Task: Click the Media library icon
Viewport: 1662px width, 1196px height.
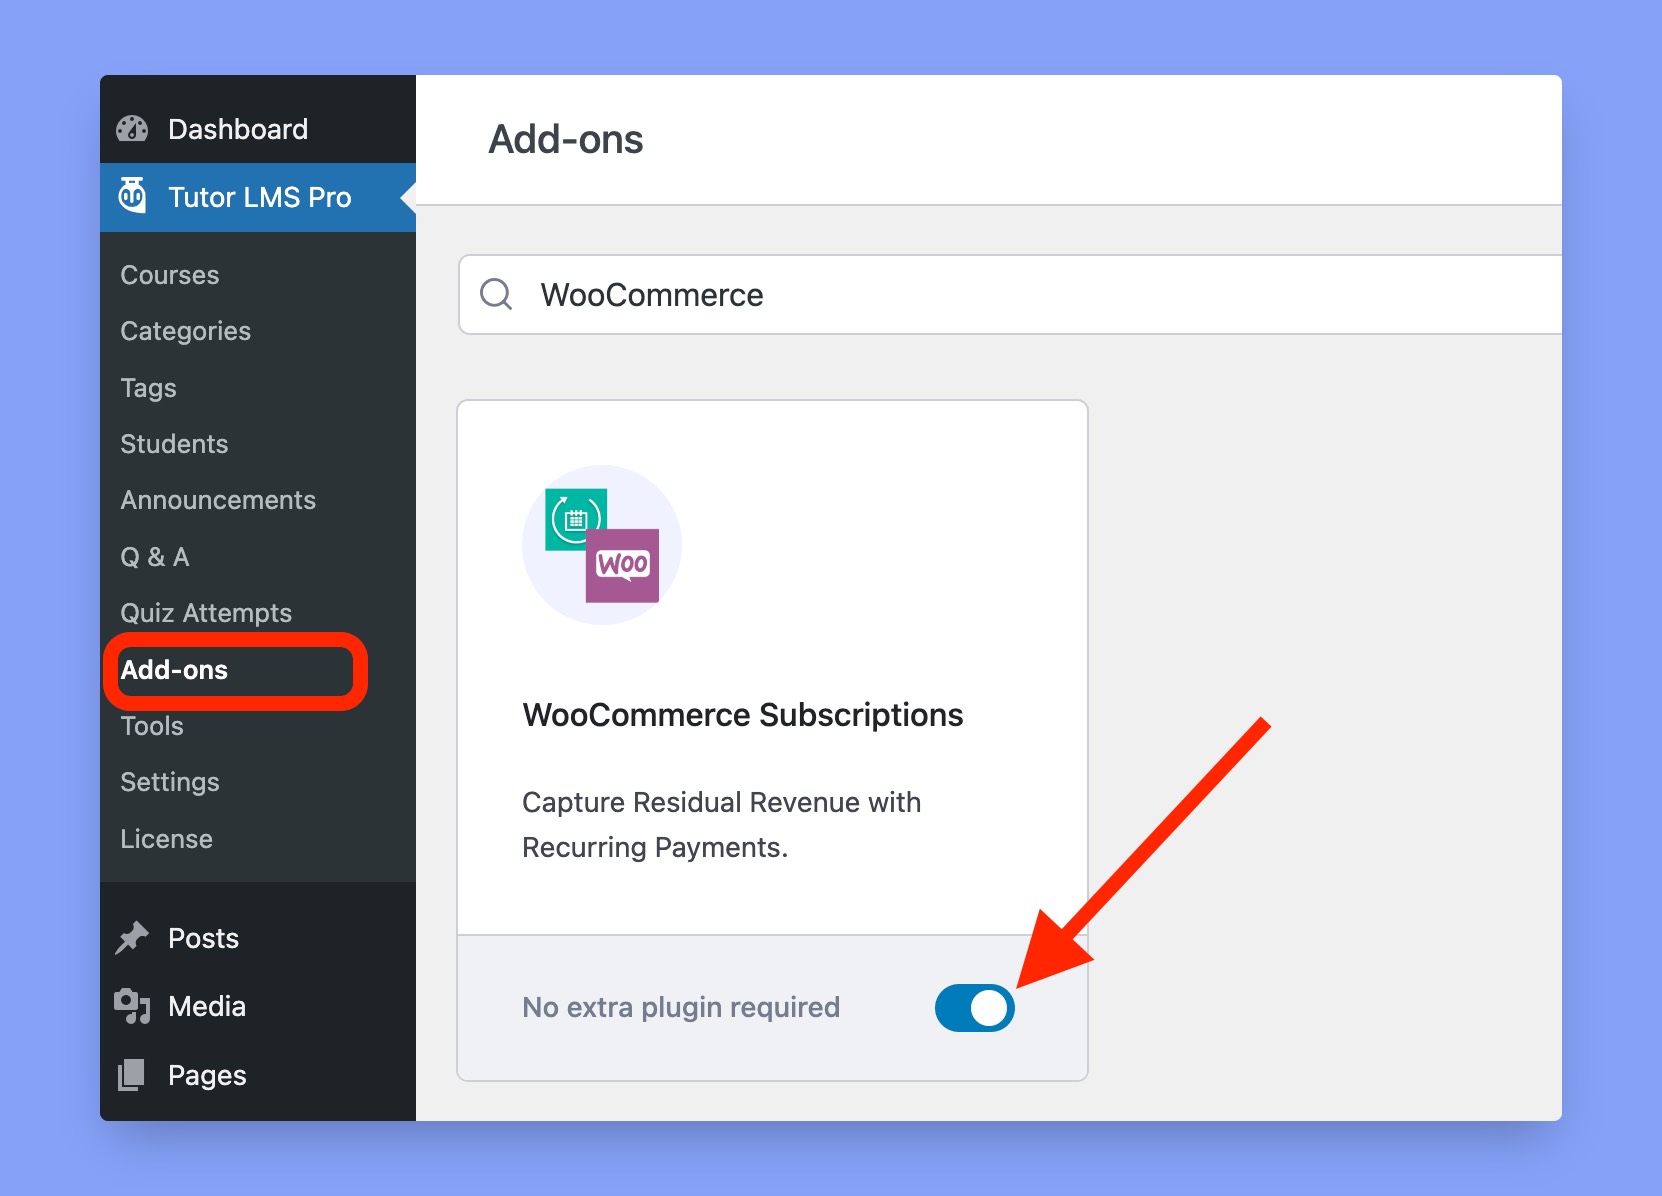Action: pos(132,1006)
